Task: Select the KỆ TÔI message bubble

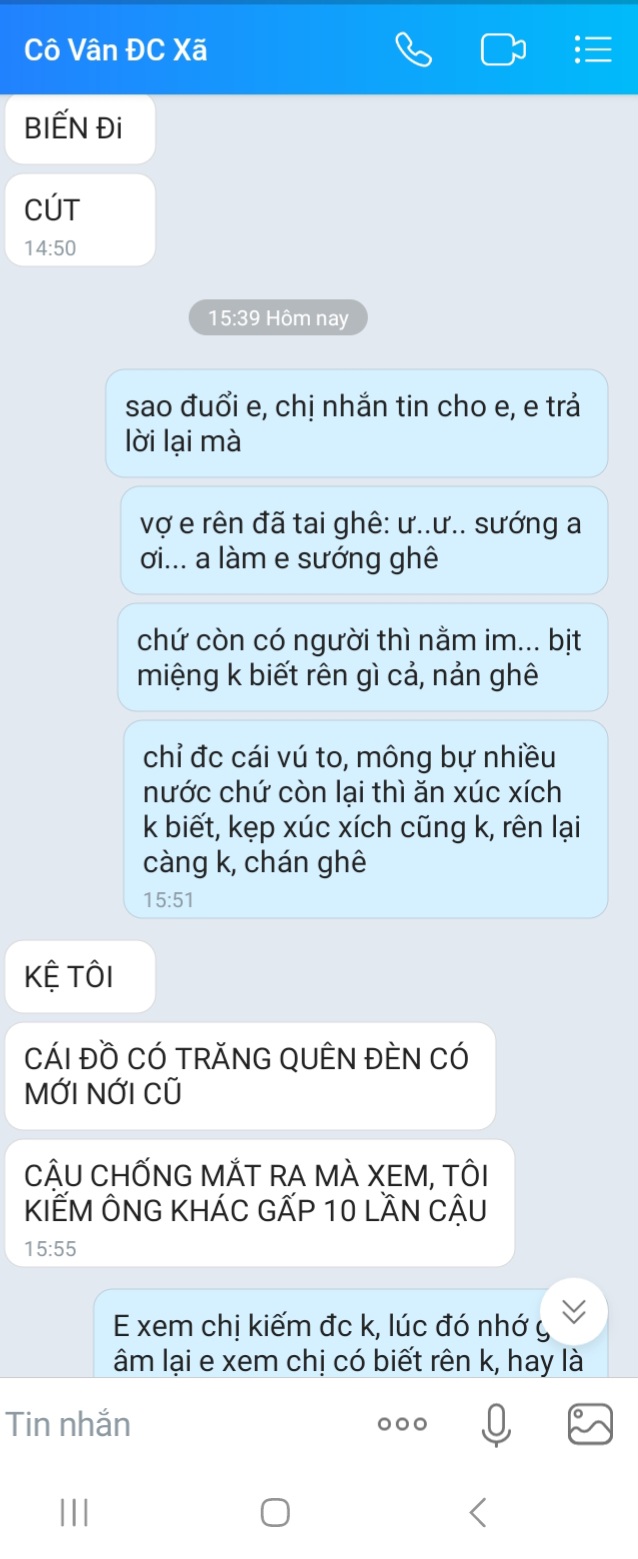Action: click(x=80, y=977)
